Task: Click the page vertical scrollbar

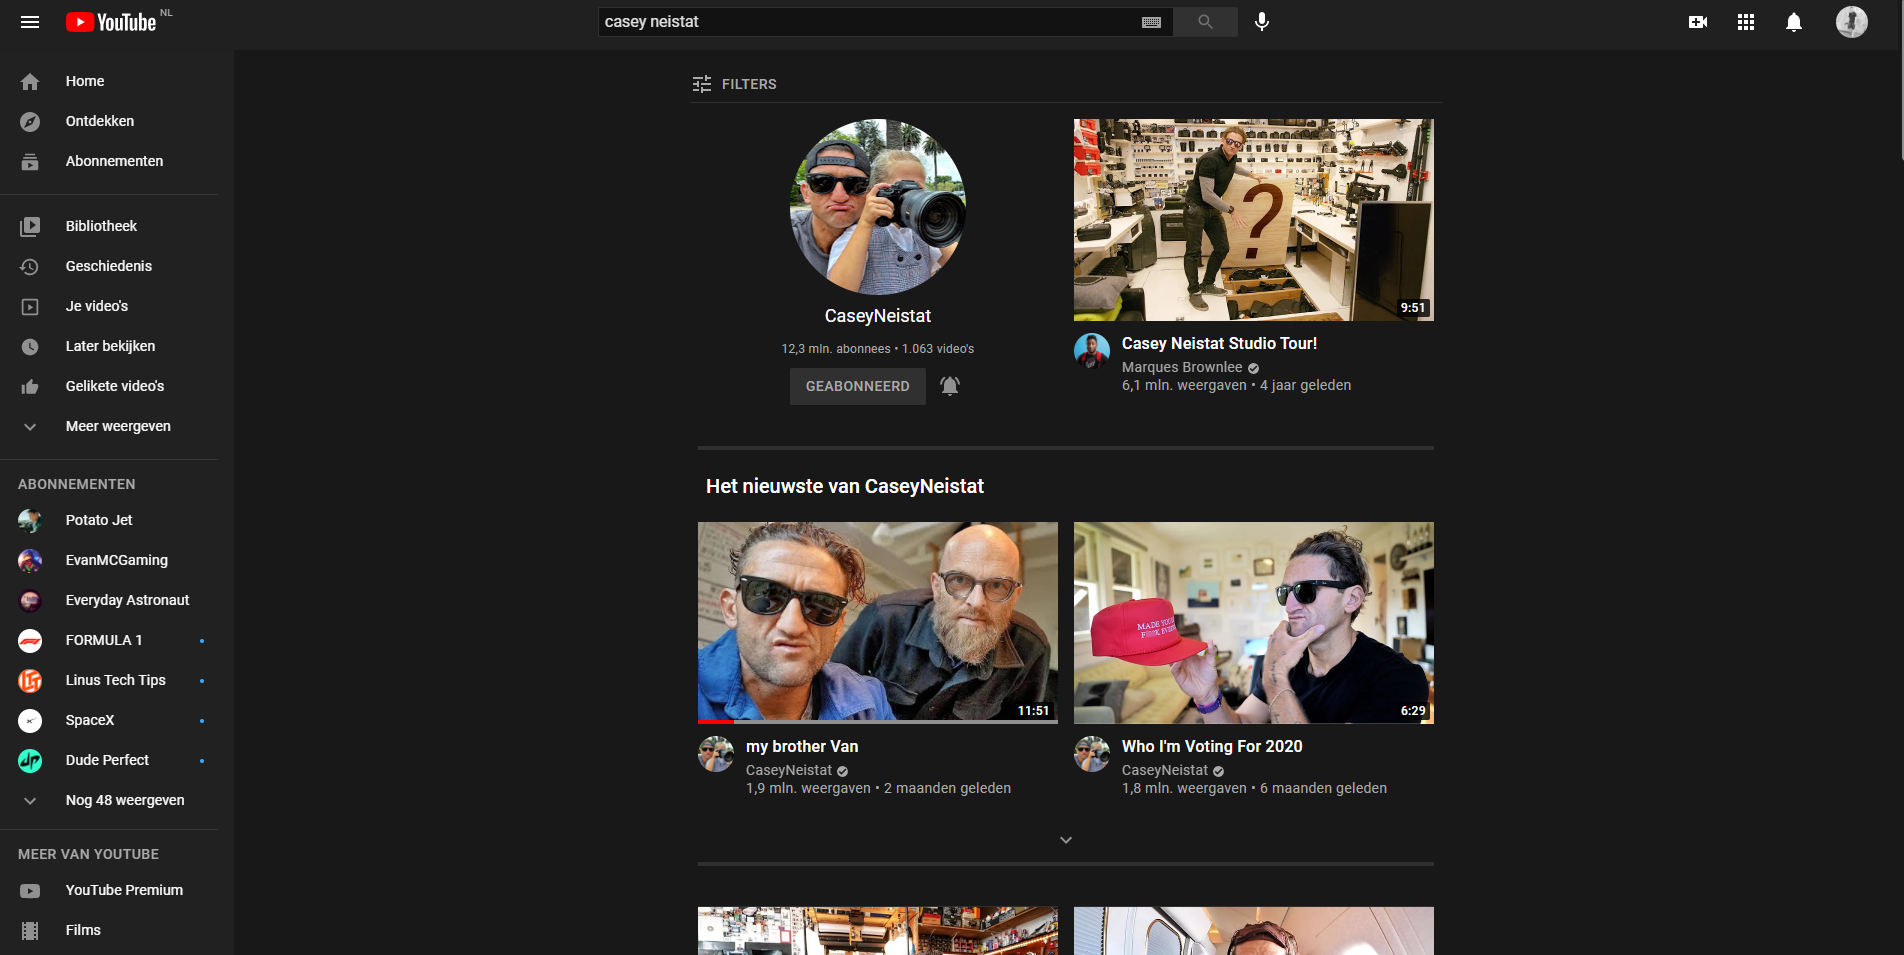Action: (x=1900, y=80)
